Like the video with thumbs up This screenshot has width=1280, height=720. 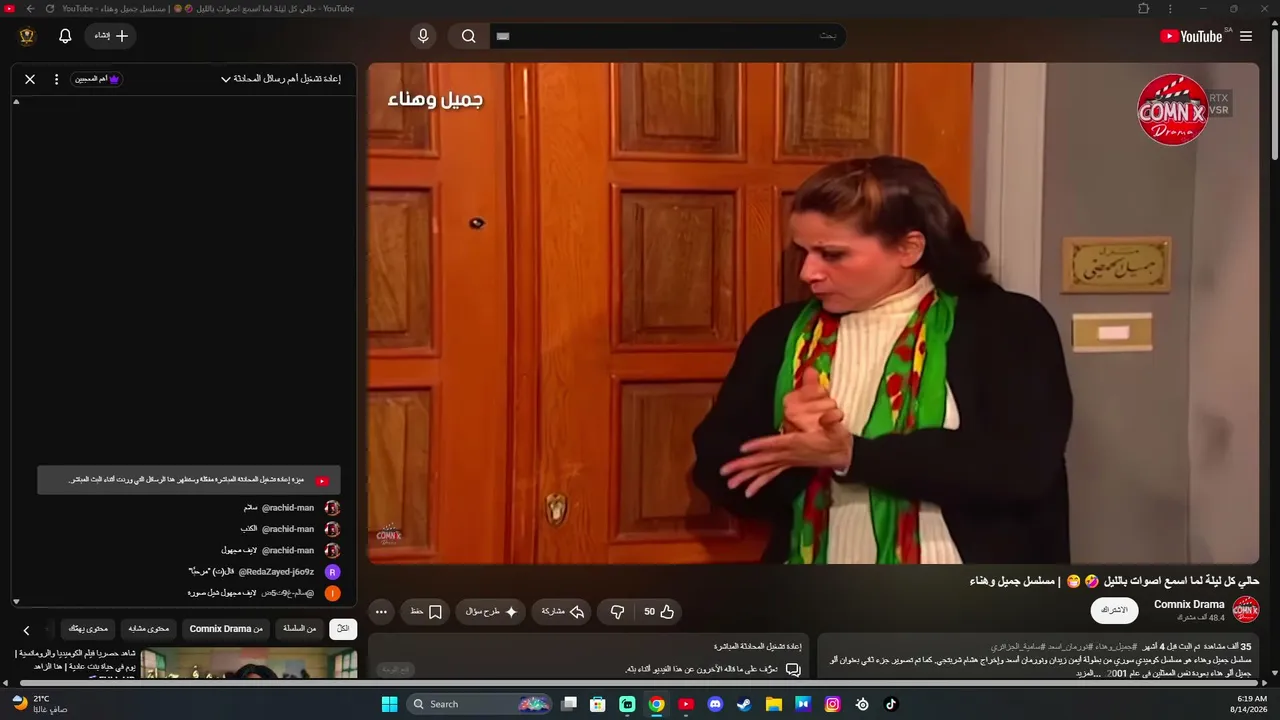click(658, 612)
